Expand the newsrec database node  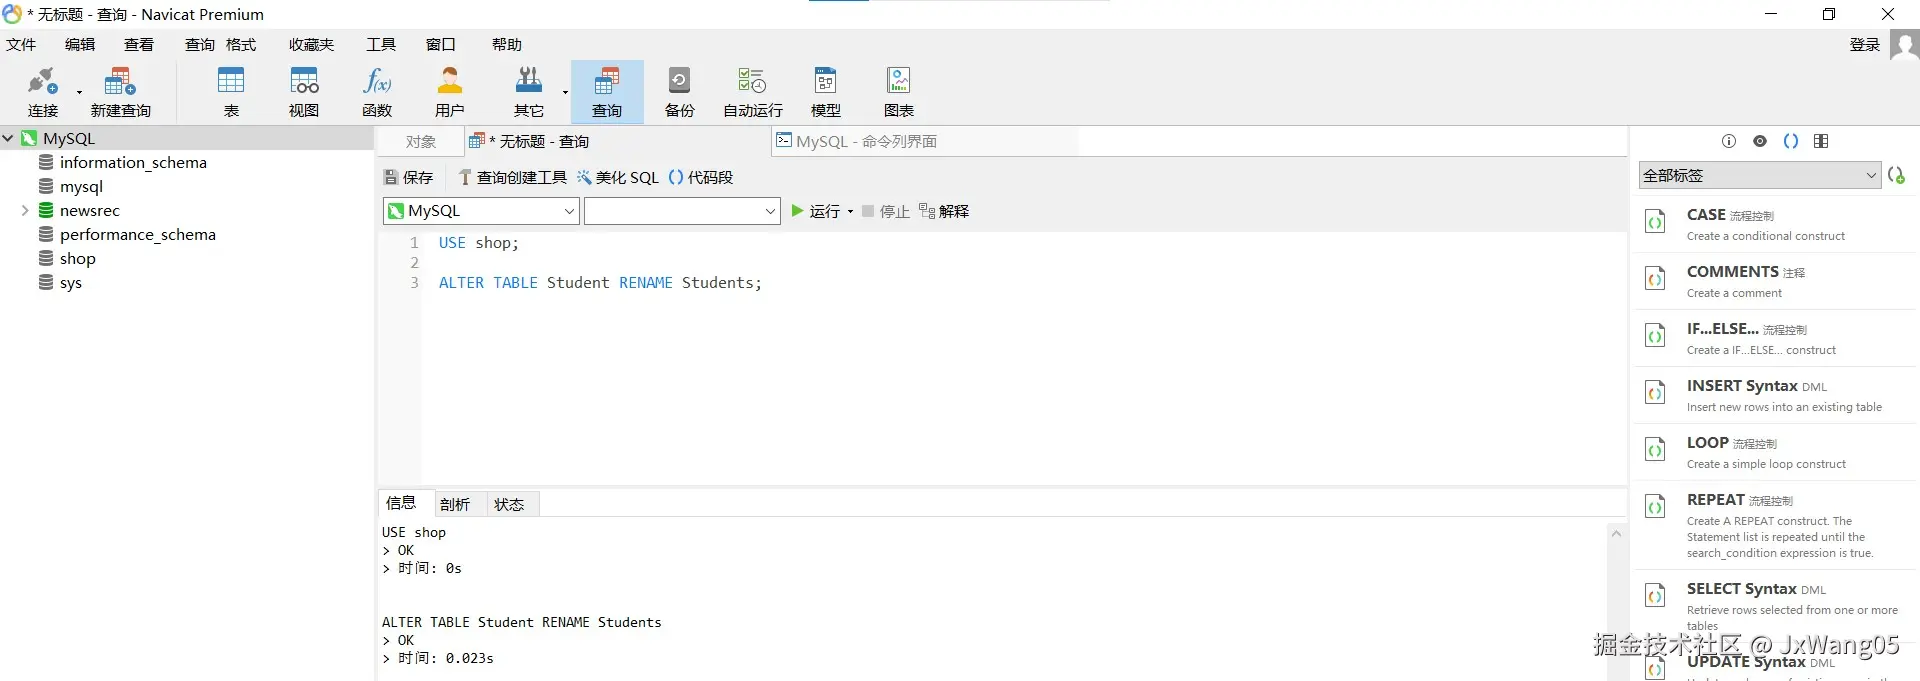[25, 210]
